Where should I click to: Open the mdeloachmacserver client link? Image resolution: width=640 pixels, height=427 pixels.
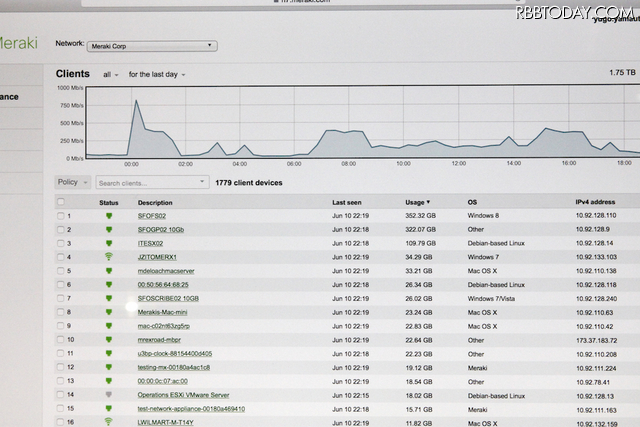click(x=166, y=271)
